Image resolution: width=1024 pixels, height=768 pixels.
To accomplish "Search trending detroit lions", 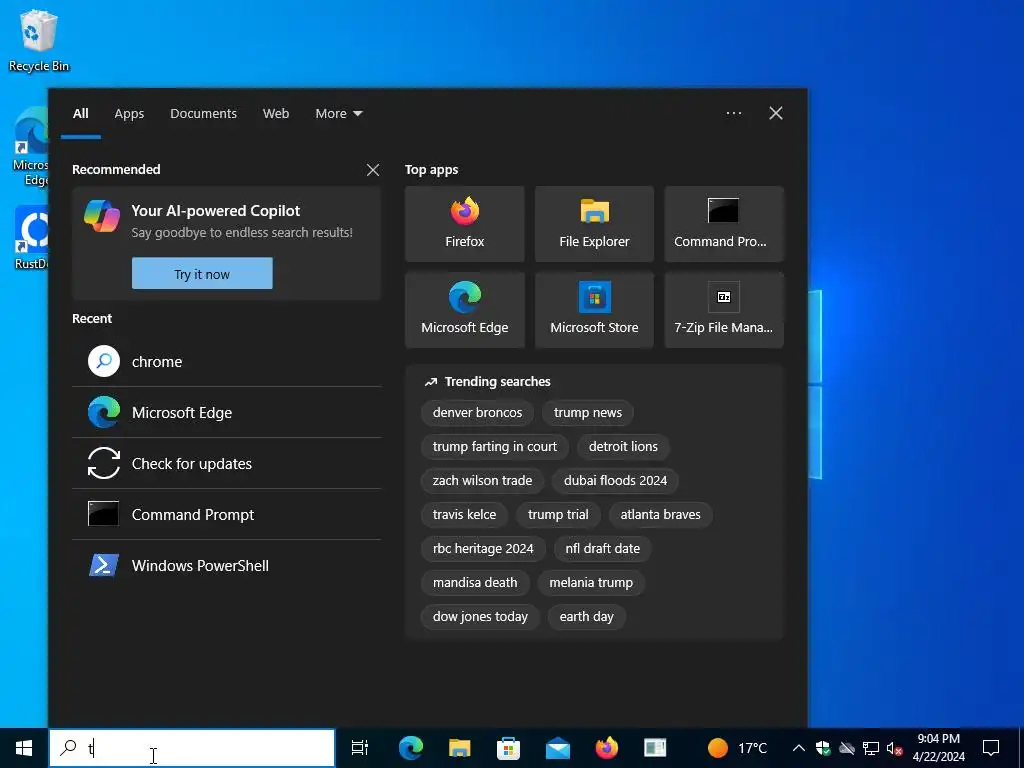I will tap(623, 447).
